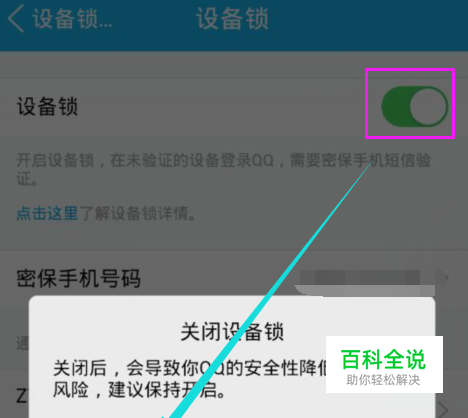Tap the white knob of the green switch

428,106
